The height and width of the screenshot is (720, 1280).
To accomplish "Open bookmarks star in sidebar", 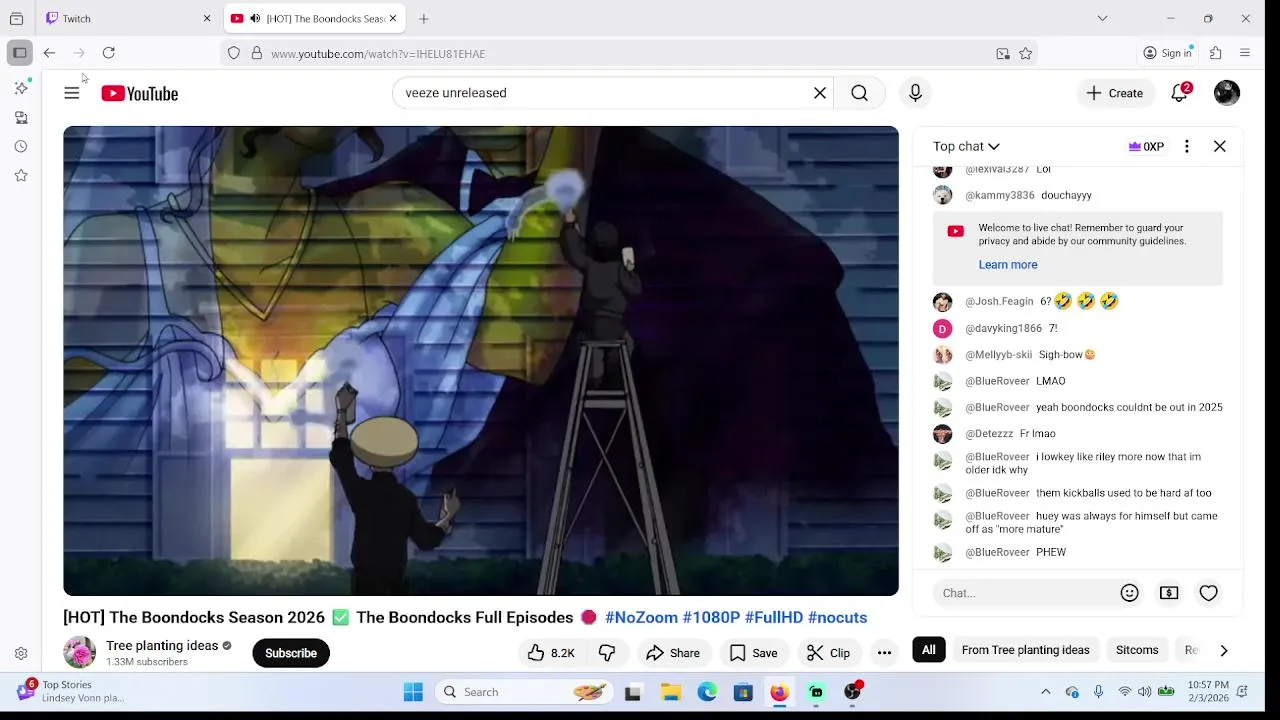I will coord(21,176).
